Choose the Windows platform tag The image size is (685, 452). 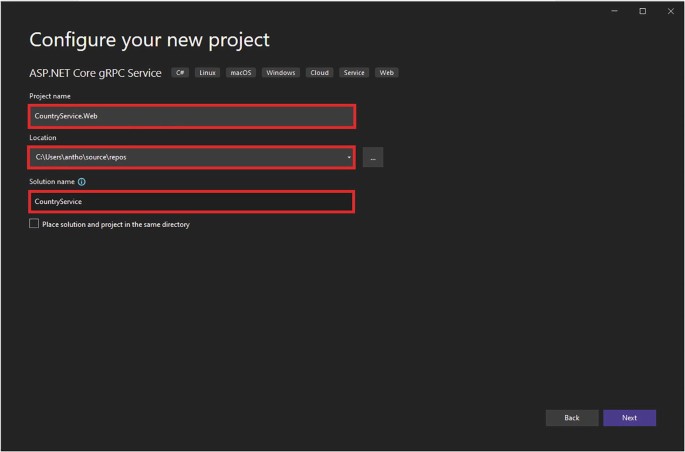click(281, 73)
